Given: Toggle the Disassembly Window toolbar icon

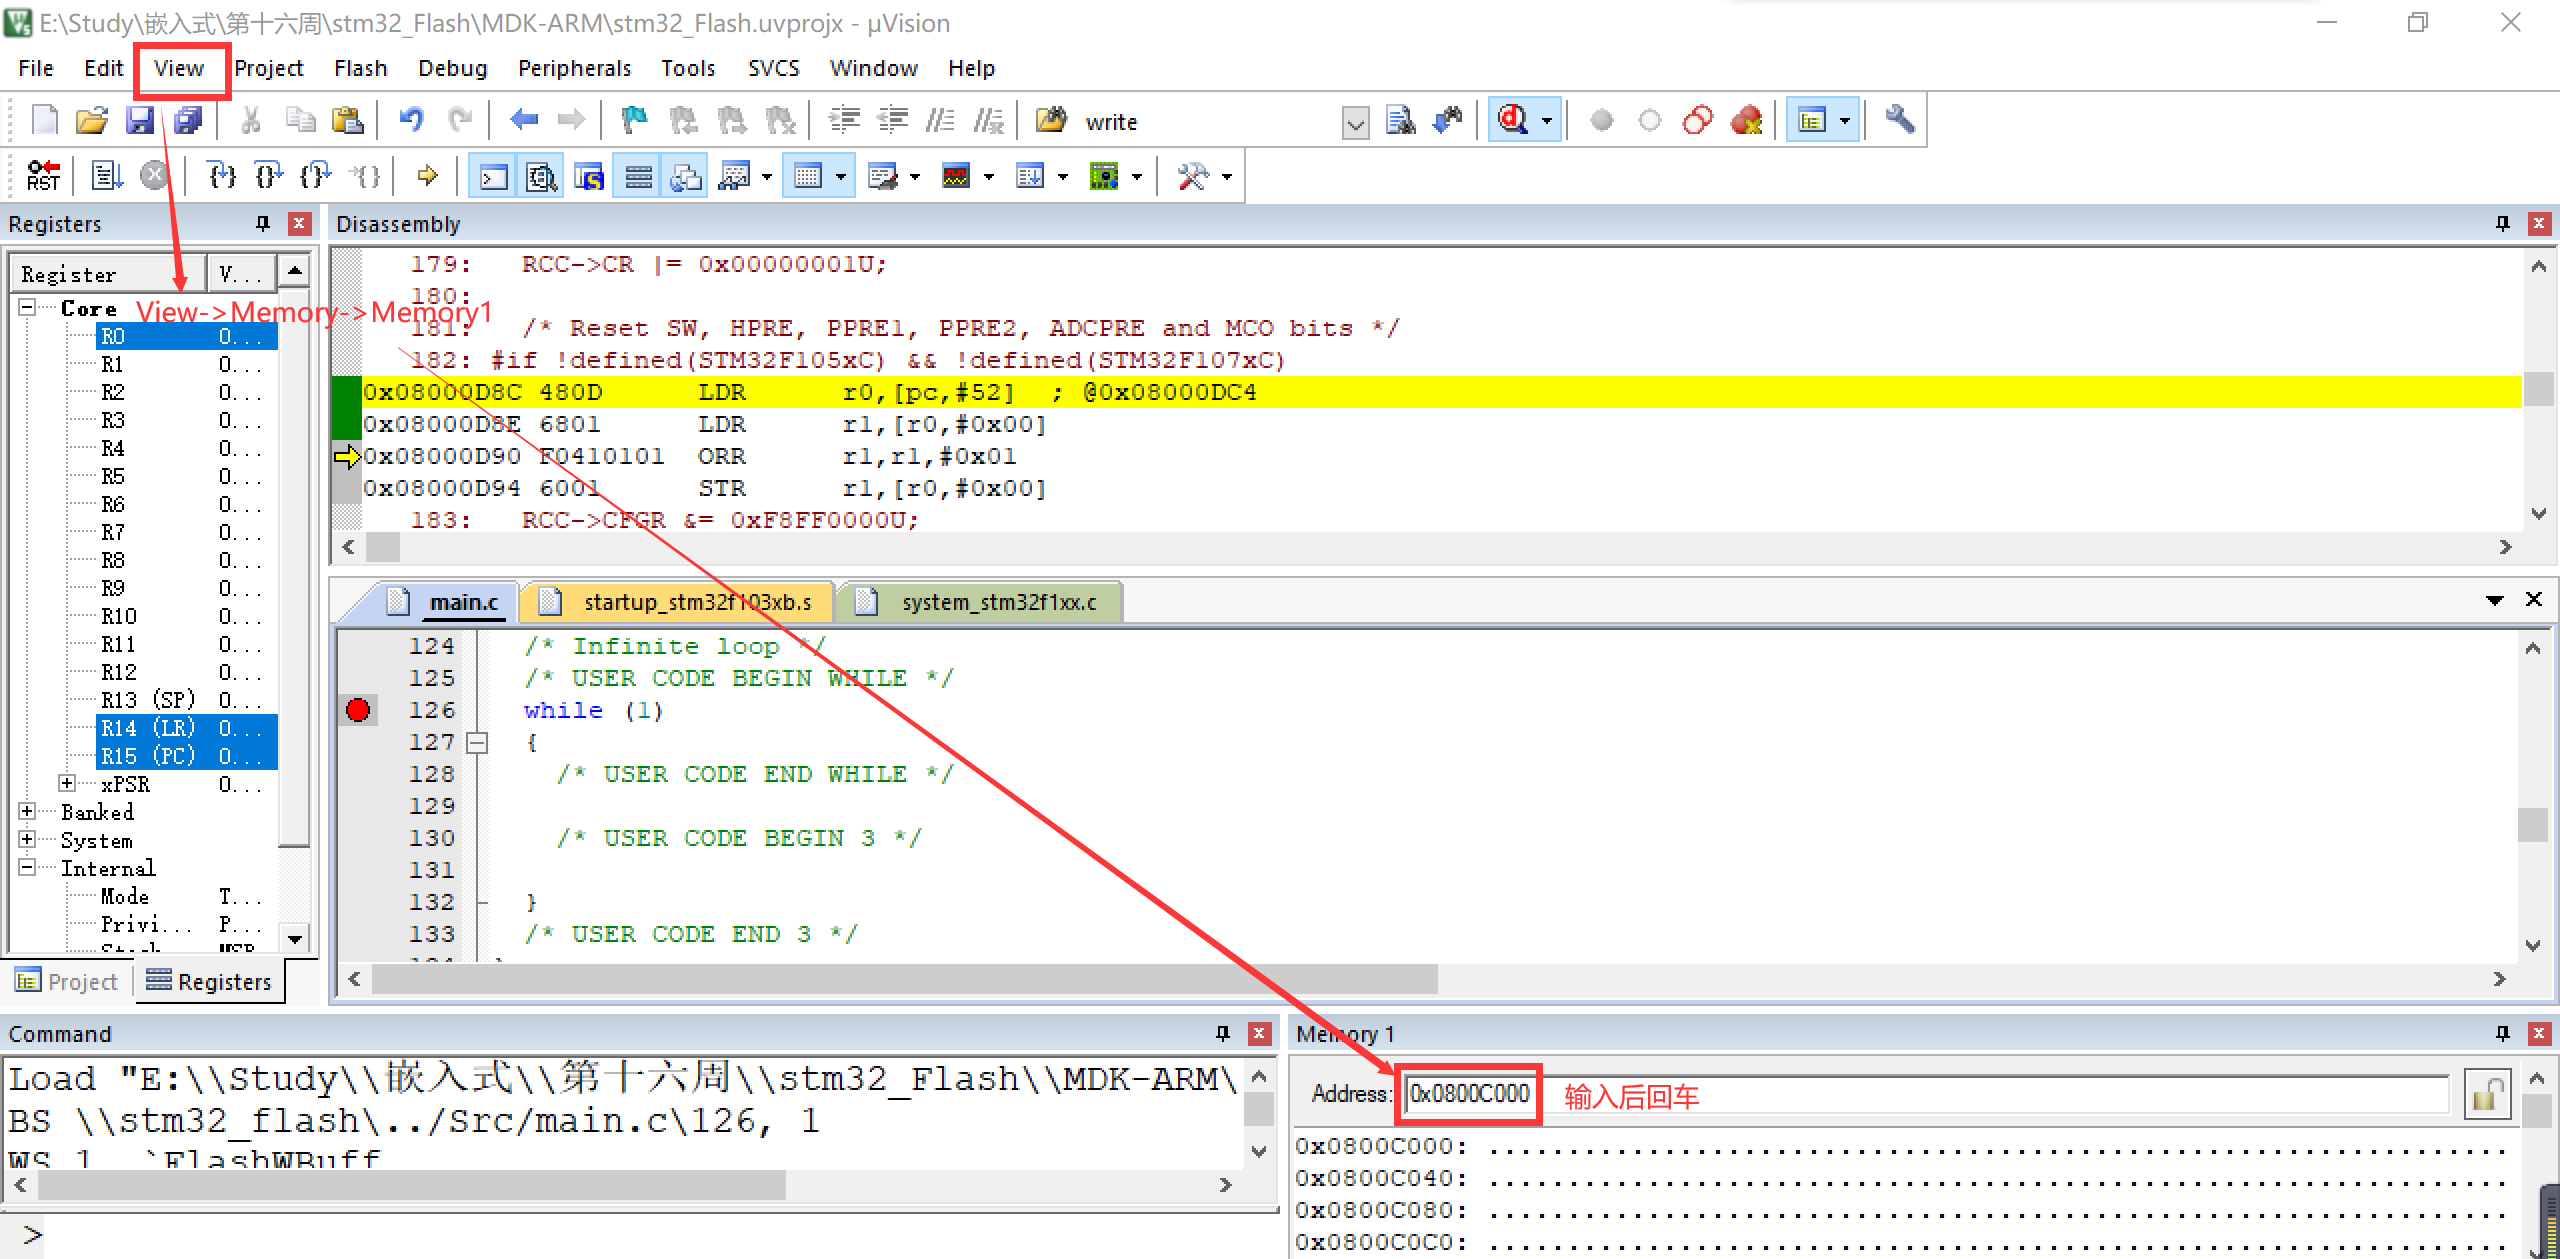Looking at the screenshot, I should (540, 175).
